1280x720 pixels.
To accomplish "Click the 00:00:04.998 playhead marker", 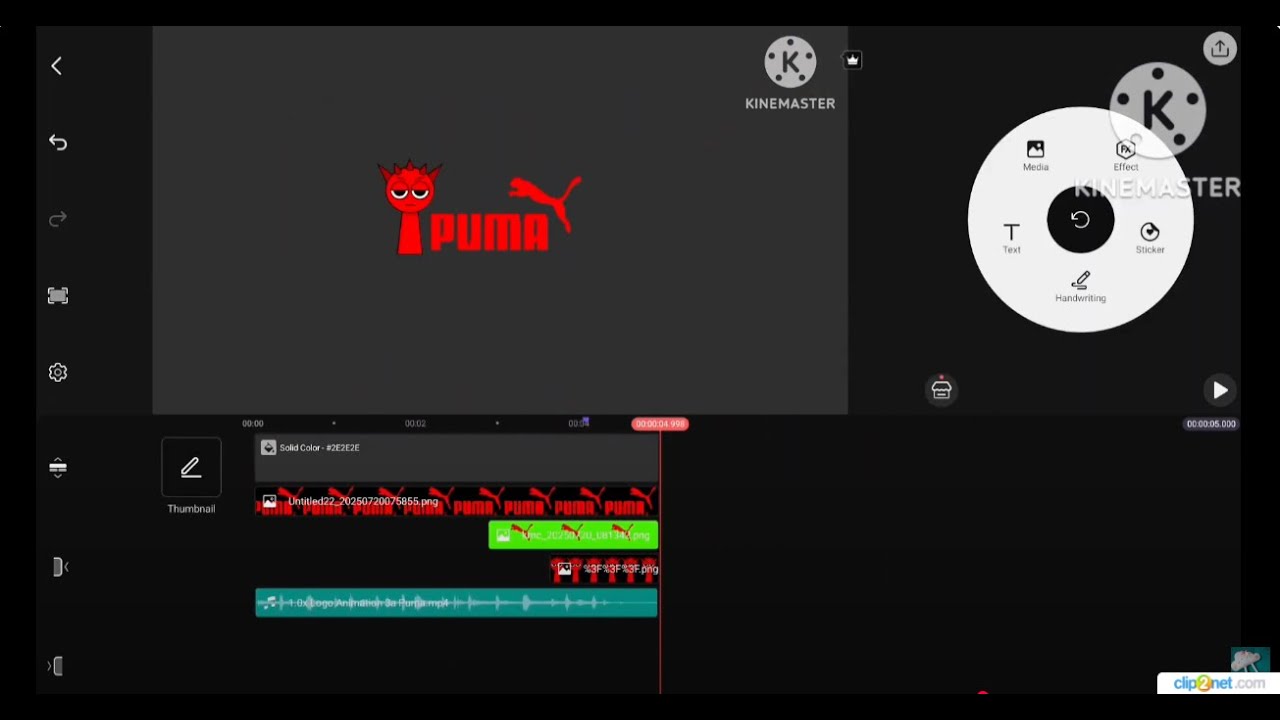I will tap(660, 424).
